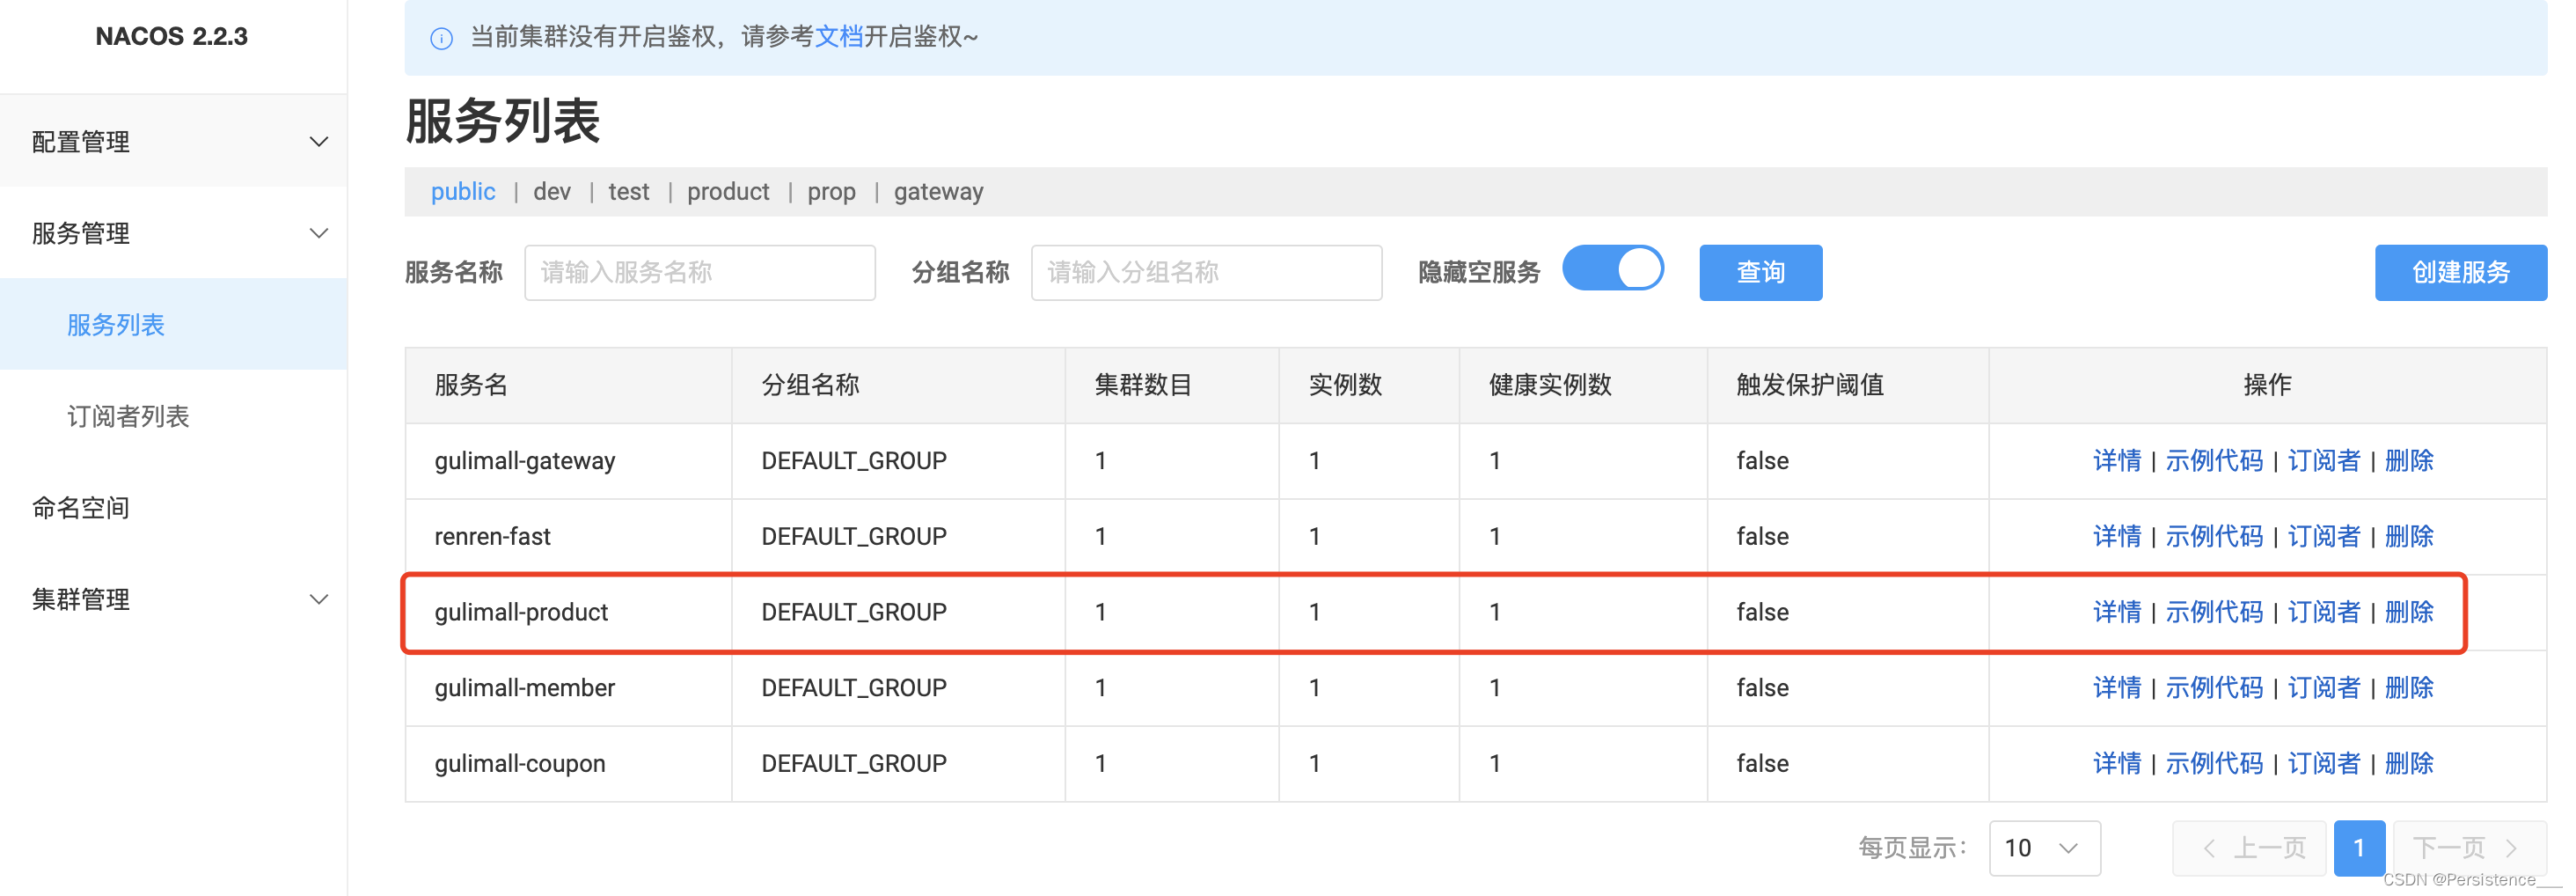
Task: Click the 上一页 previous page button
Action: point(2248,848)
